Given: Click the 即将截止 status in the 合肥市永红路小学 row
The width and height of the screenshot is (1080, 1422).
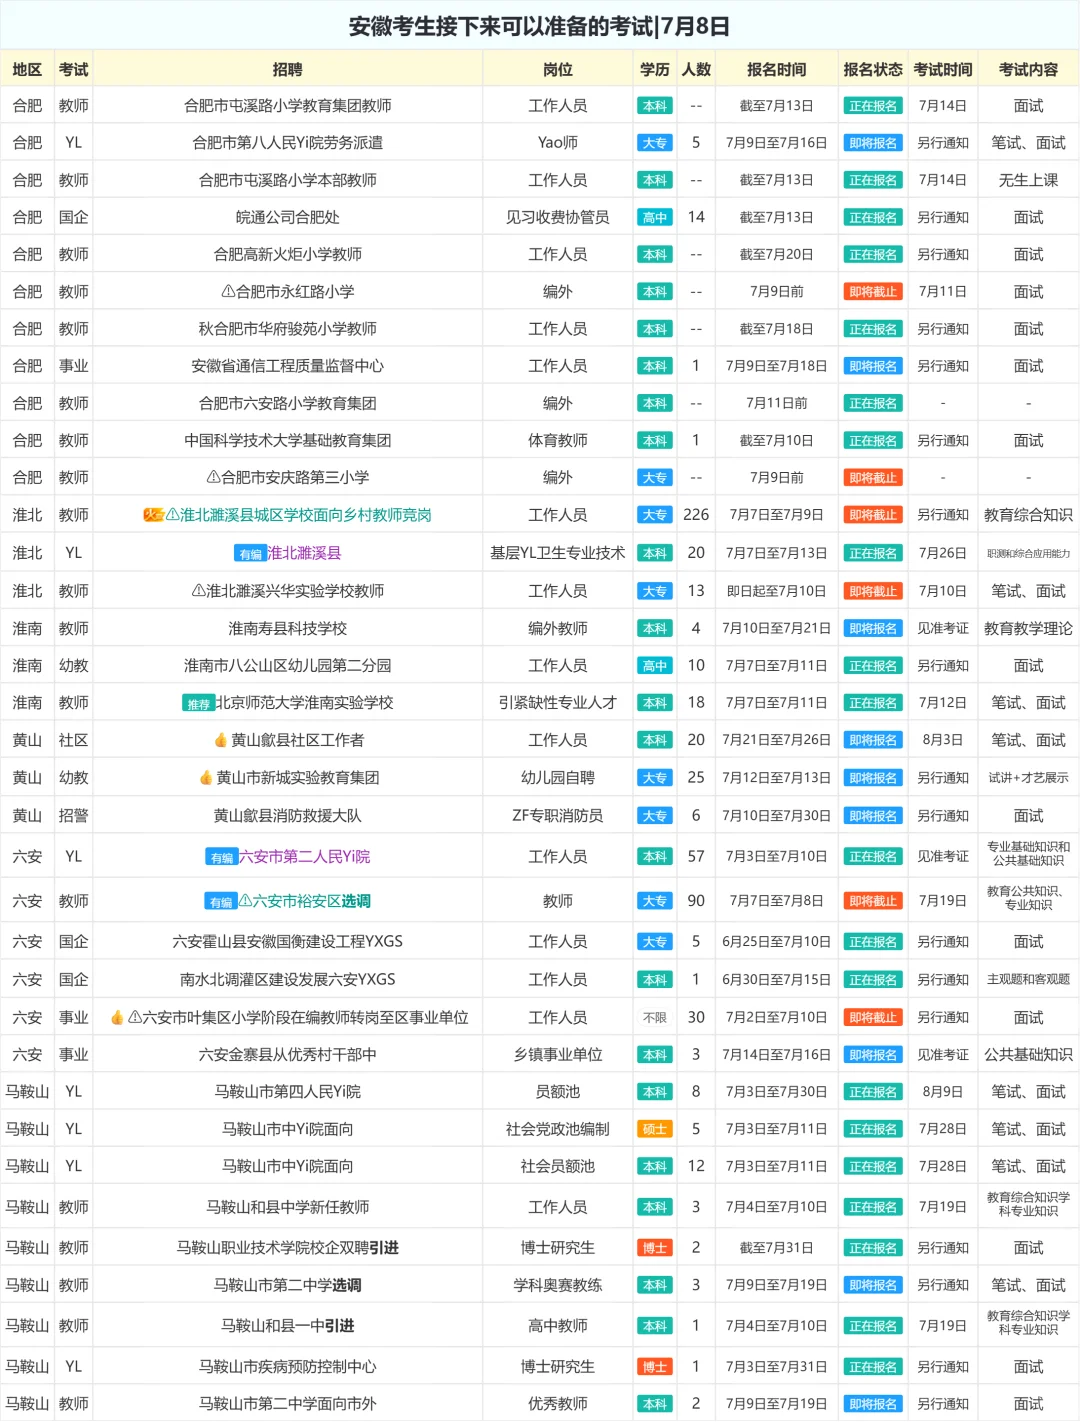Looking at the screenshot, I should (873, 292).
